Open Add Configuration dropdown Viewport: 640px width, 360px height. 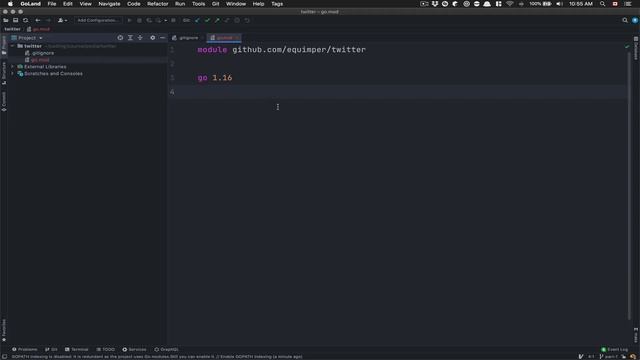98,20
